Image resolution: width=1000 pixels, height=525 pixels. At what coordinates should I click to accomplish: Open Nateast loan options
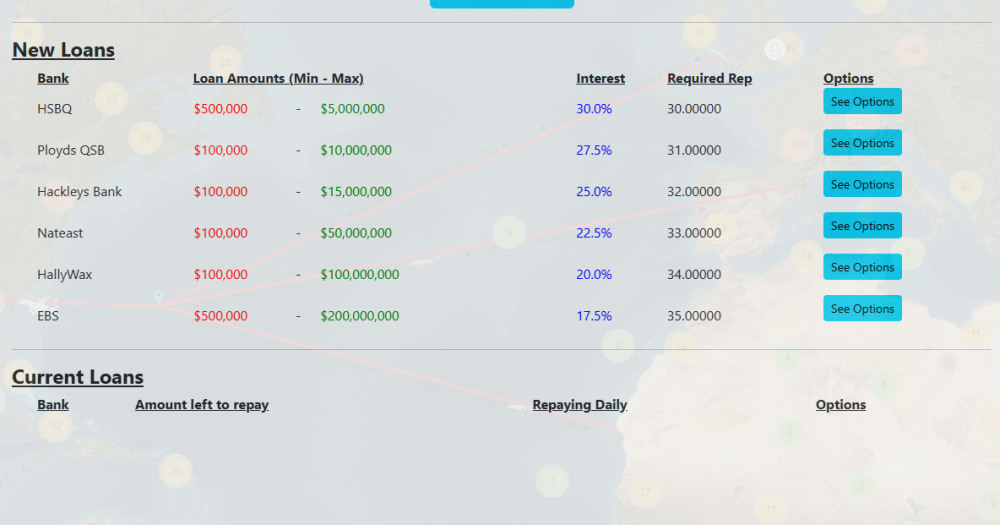pos(862,226)
